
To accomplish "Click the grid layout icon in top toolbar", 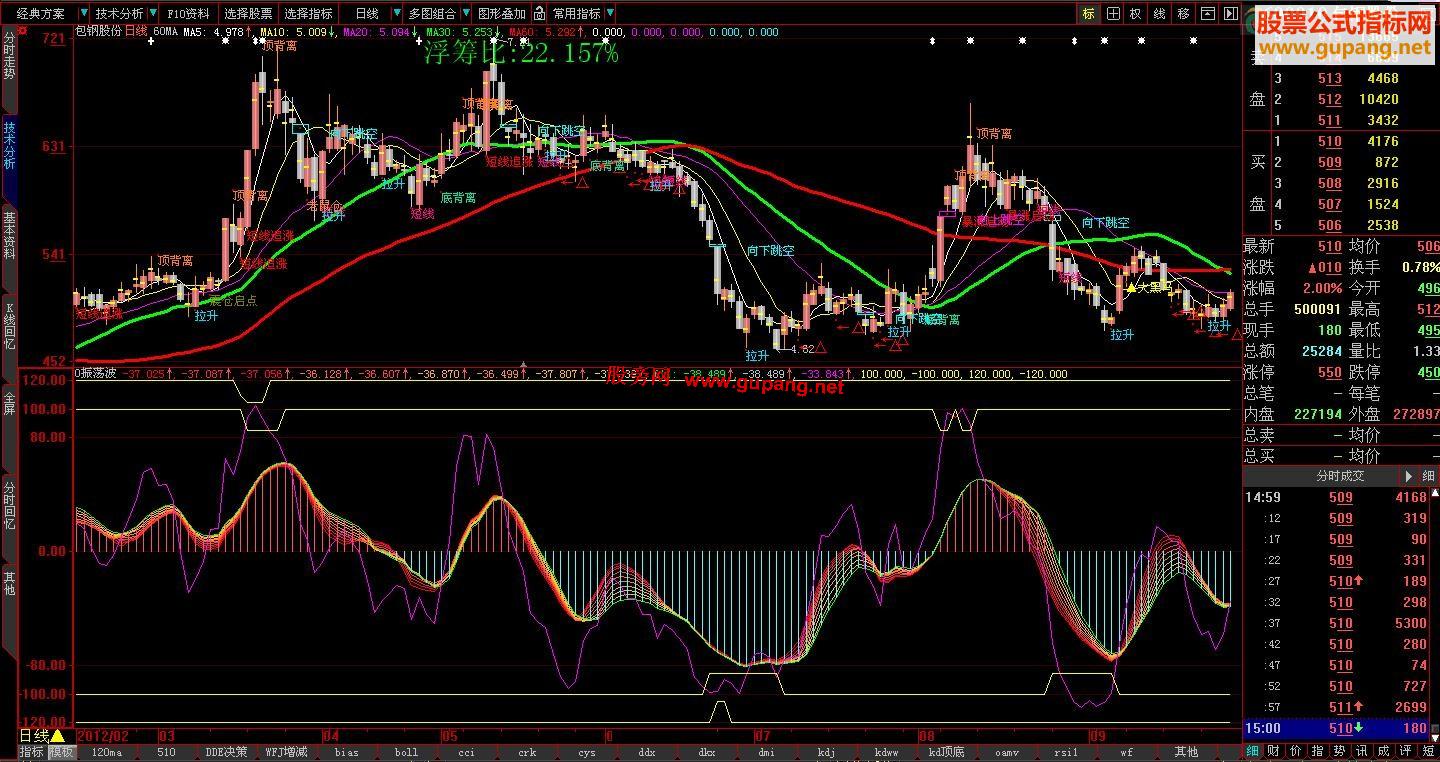I will pos(1112,14).
